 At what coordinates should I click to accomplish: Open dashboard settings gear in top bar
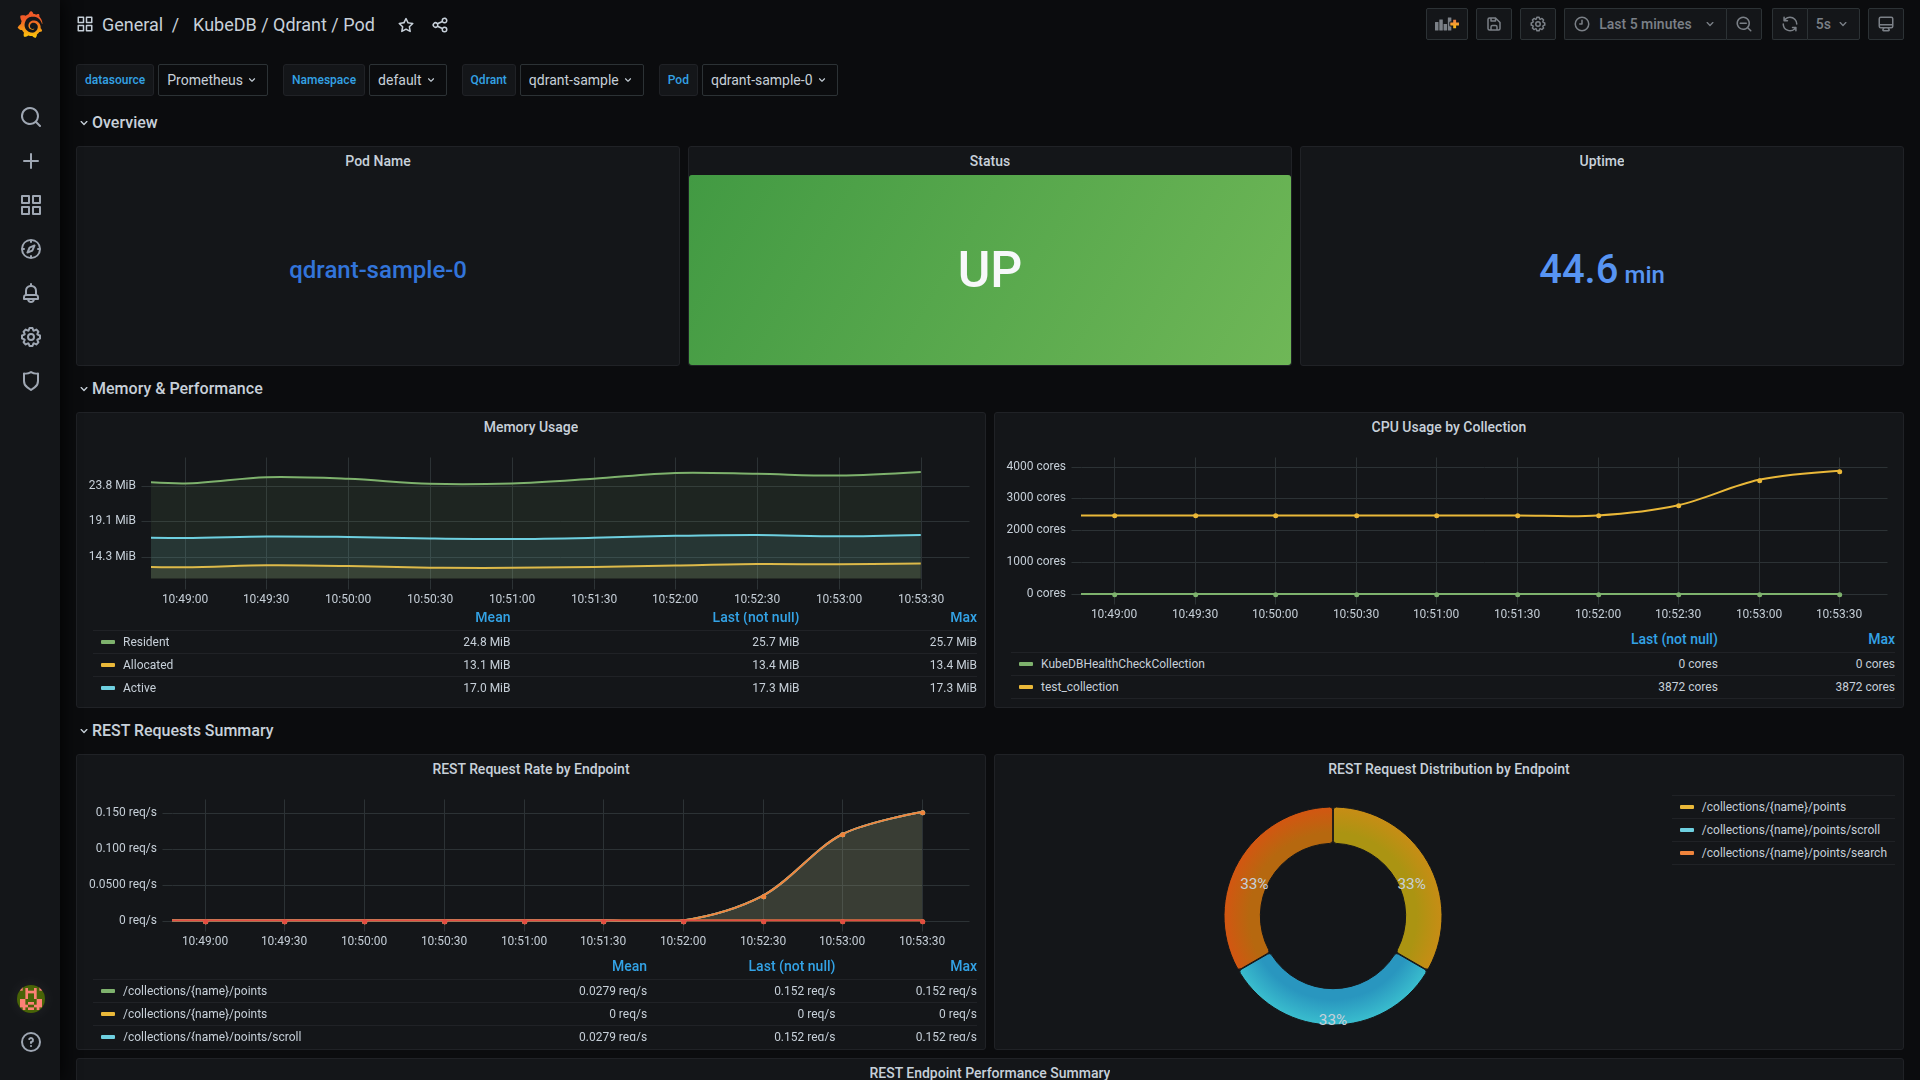tap(1538, 24)
